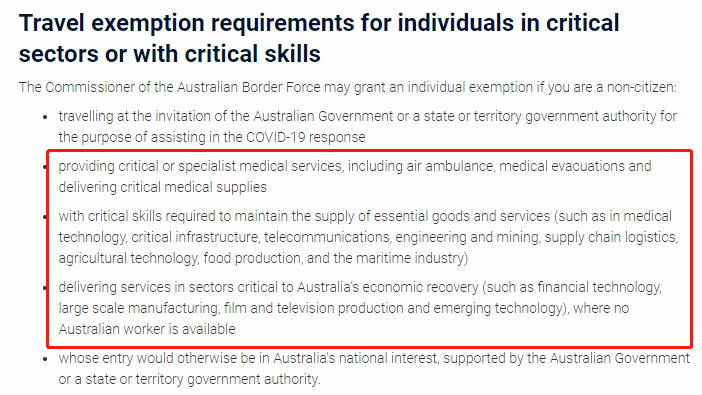This screenshot has width=702, height=395.
Task: Click the "sectors or with critical skills" heading line
Action: pos(170,54)
